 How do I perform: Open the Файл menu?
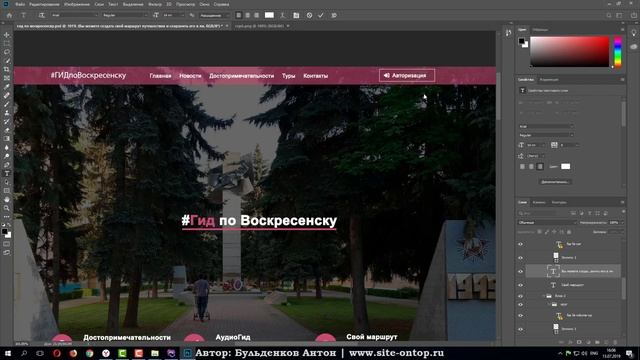coord(20,4)
